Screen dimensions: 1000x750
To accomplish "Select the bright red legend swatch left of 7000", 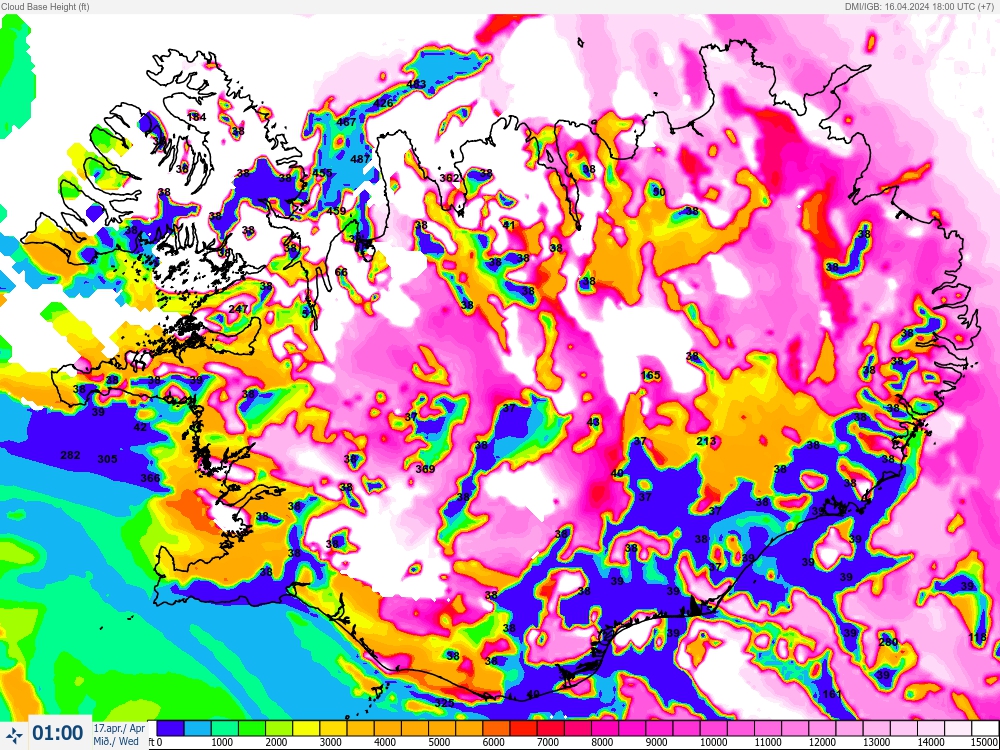I will pos(523,728).
